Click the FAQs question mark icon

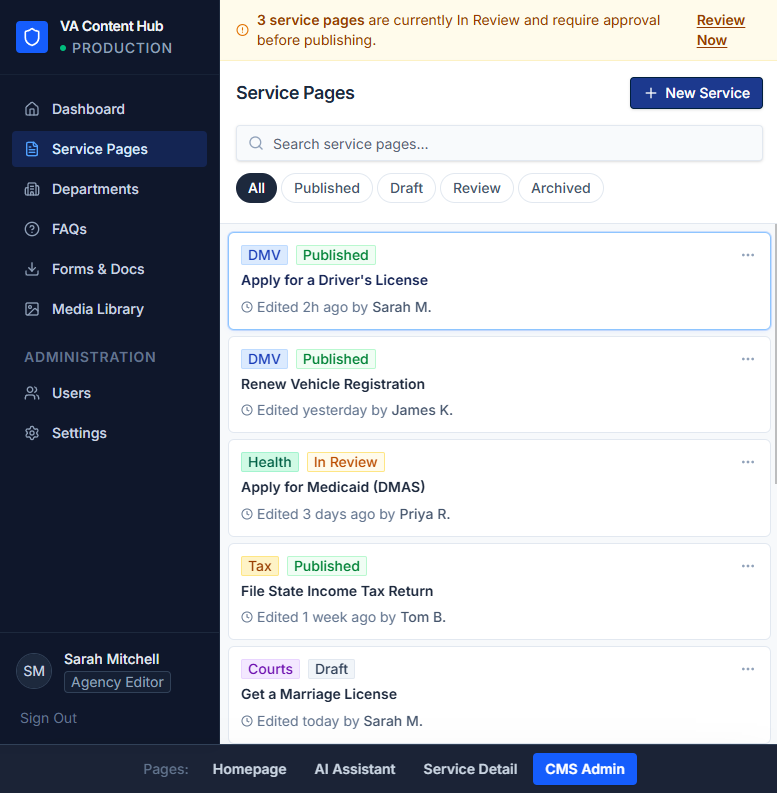(32, 229)
